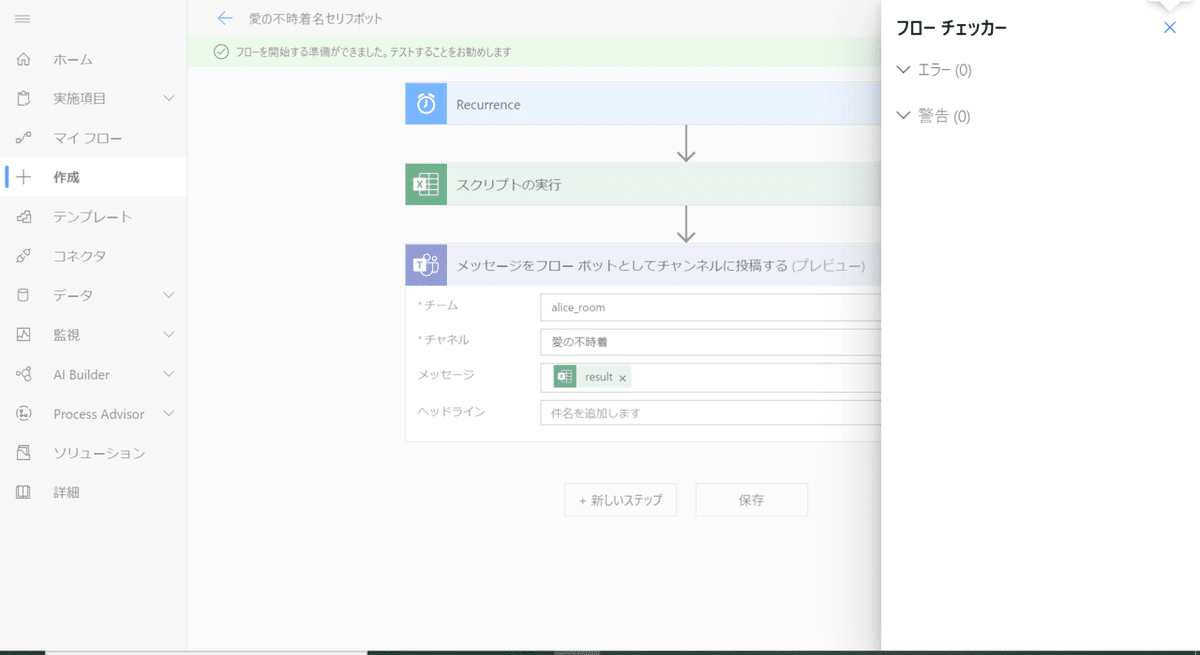This screenshot has width=1200, height=655.
Task: Click the Recurrence clock icon
Action: (426, 104)
